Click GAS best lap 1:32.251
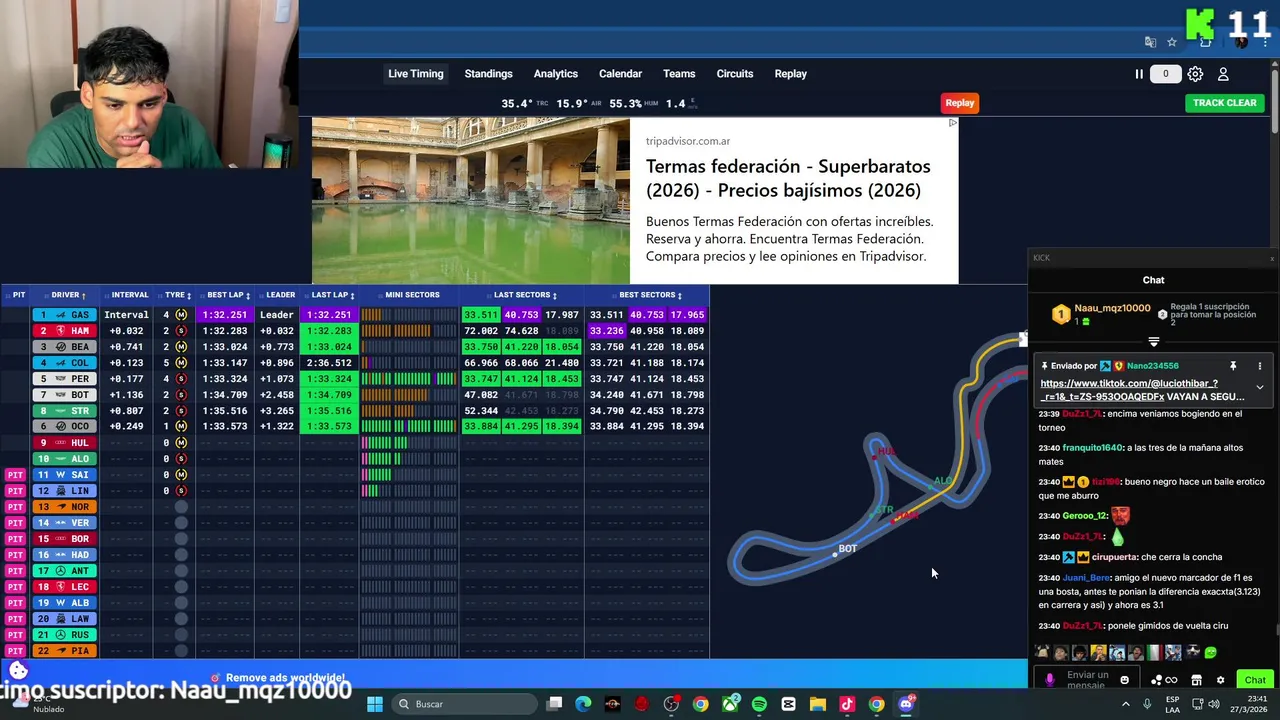 click(225, 315)
